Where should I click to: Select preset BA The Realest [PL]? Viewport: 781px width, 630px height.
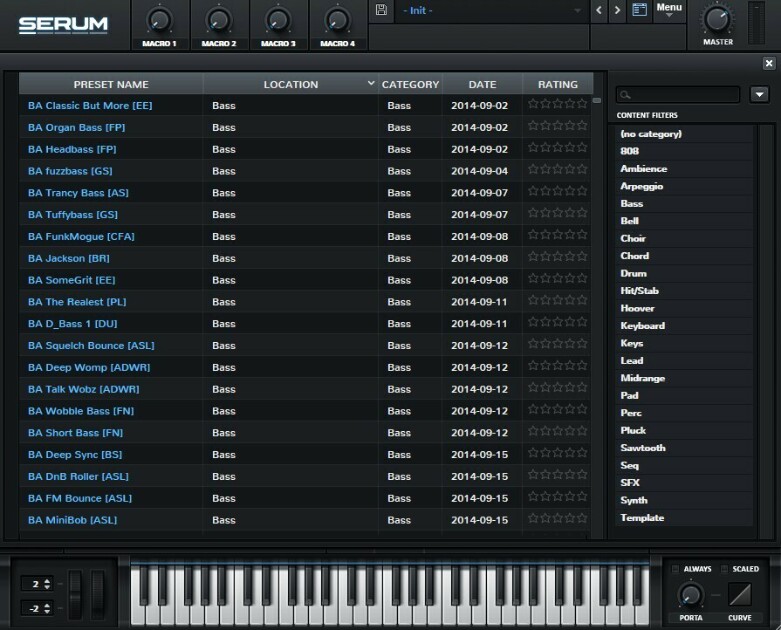(x=77, y=302)
